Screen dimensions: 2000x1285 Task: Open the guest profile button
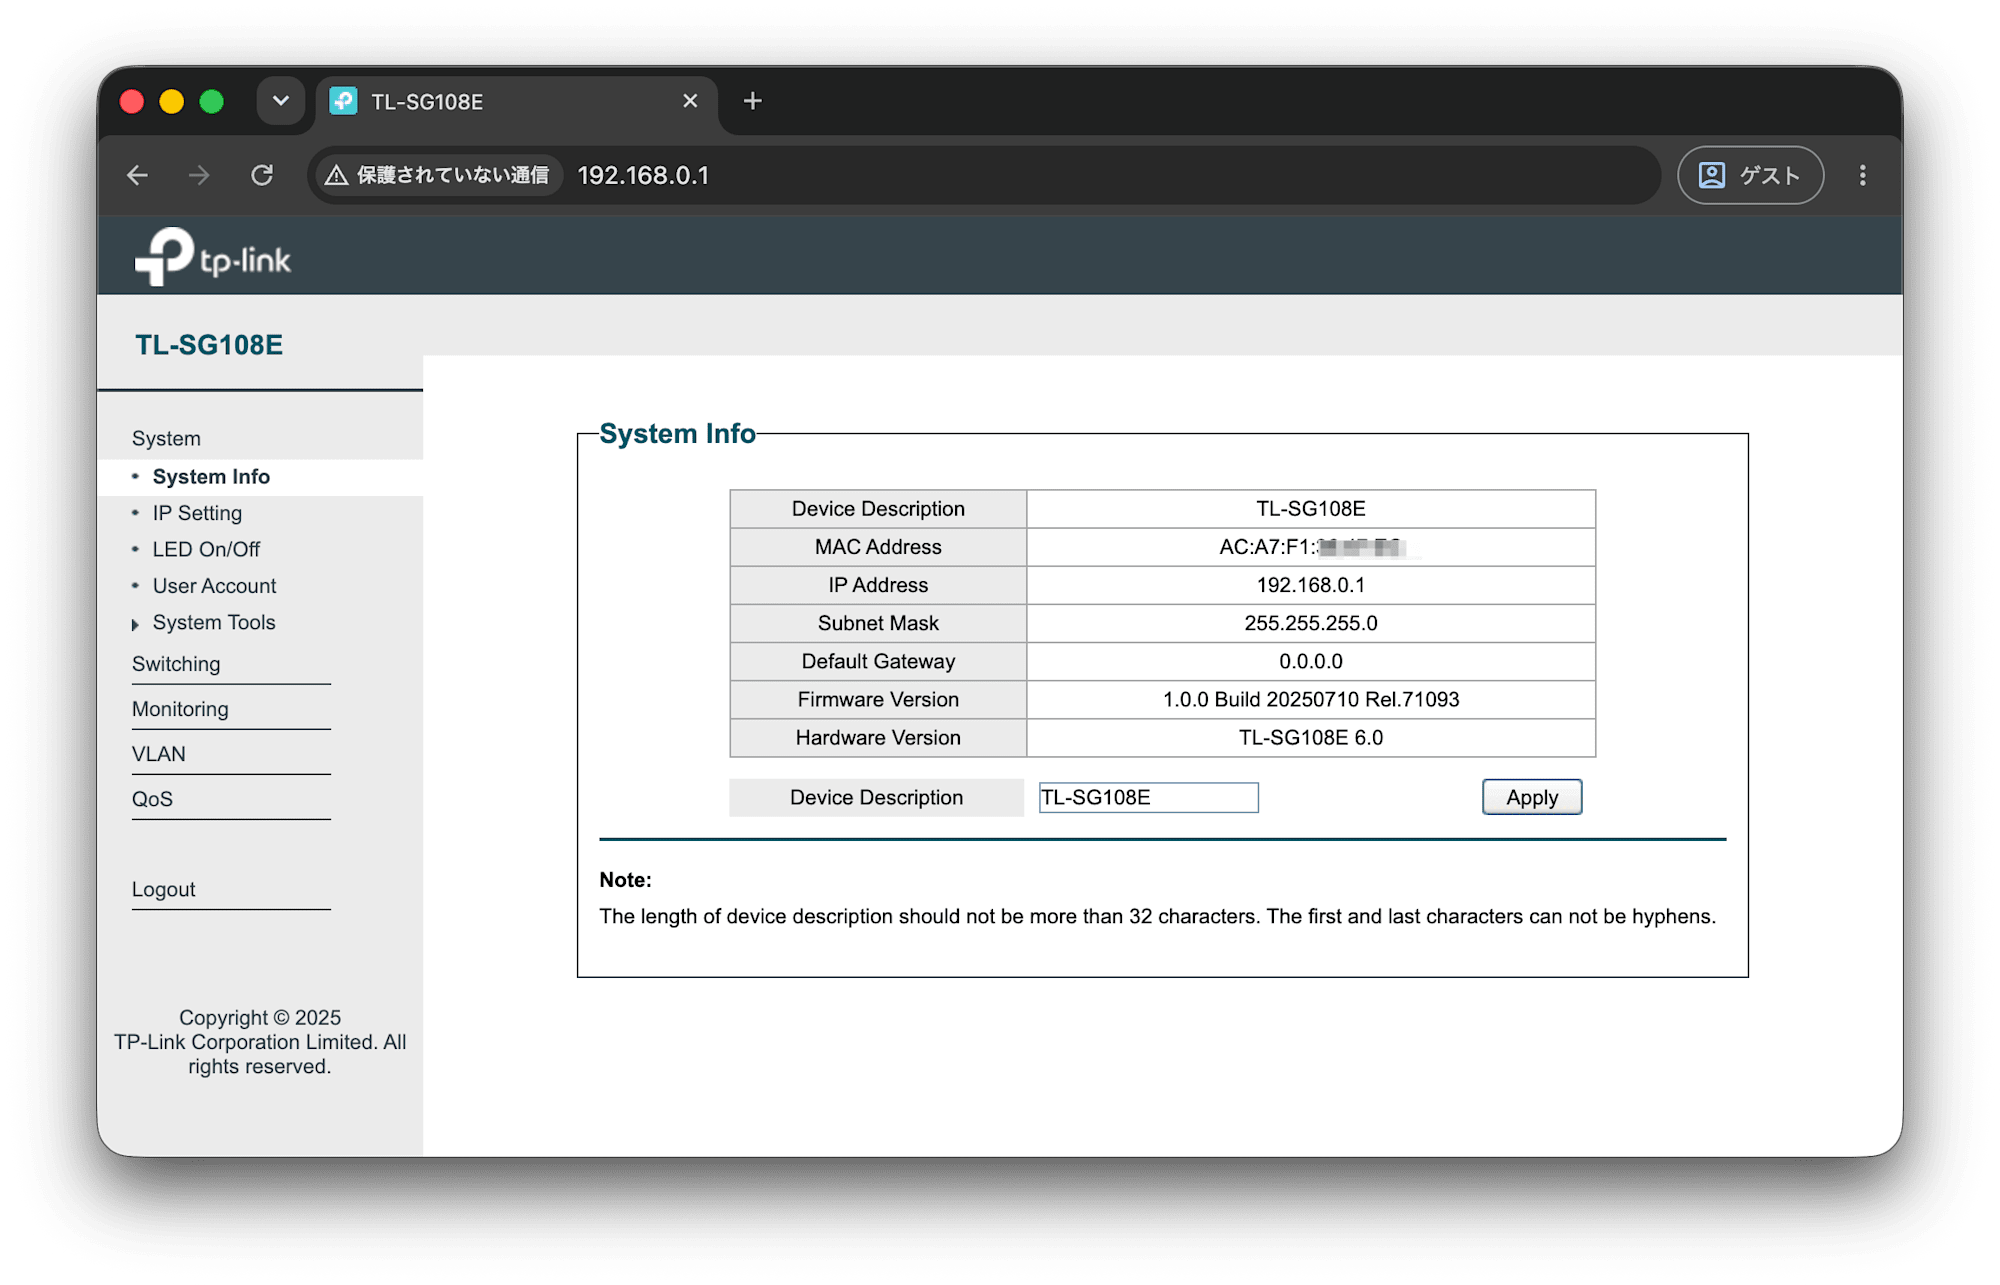1750,176
